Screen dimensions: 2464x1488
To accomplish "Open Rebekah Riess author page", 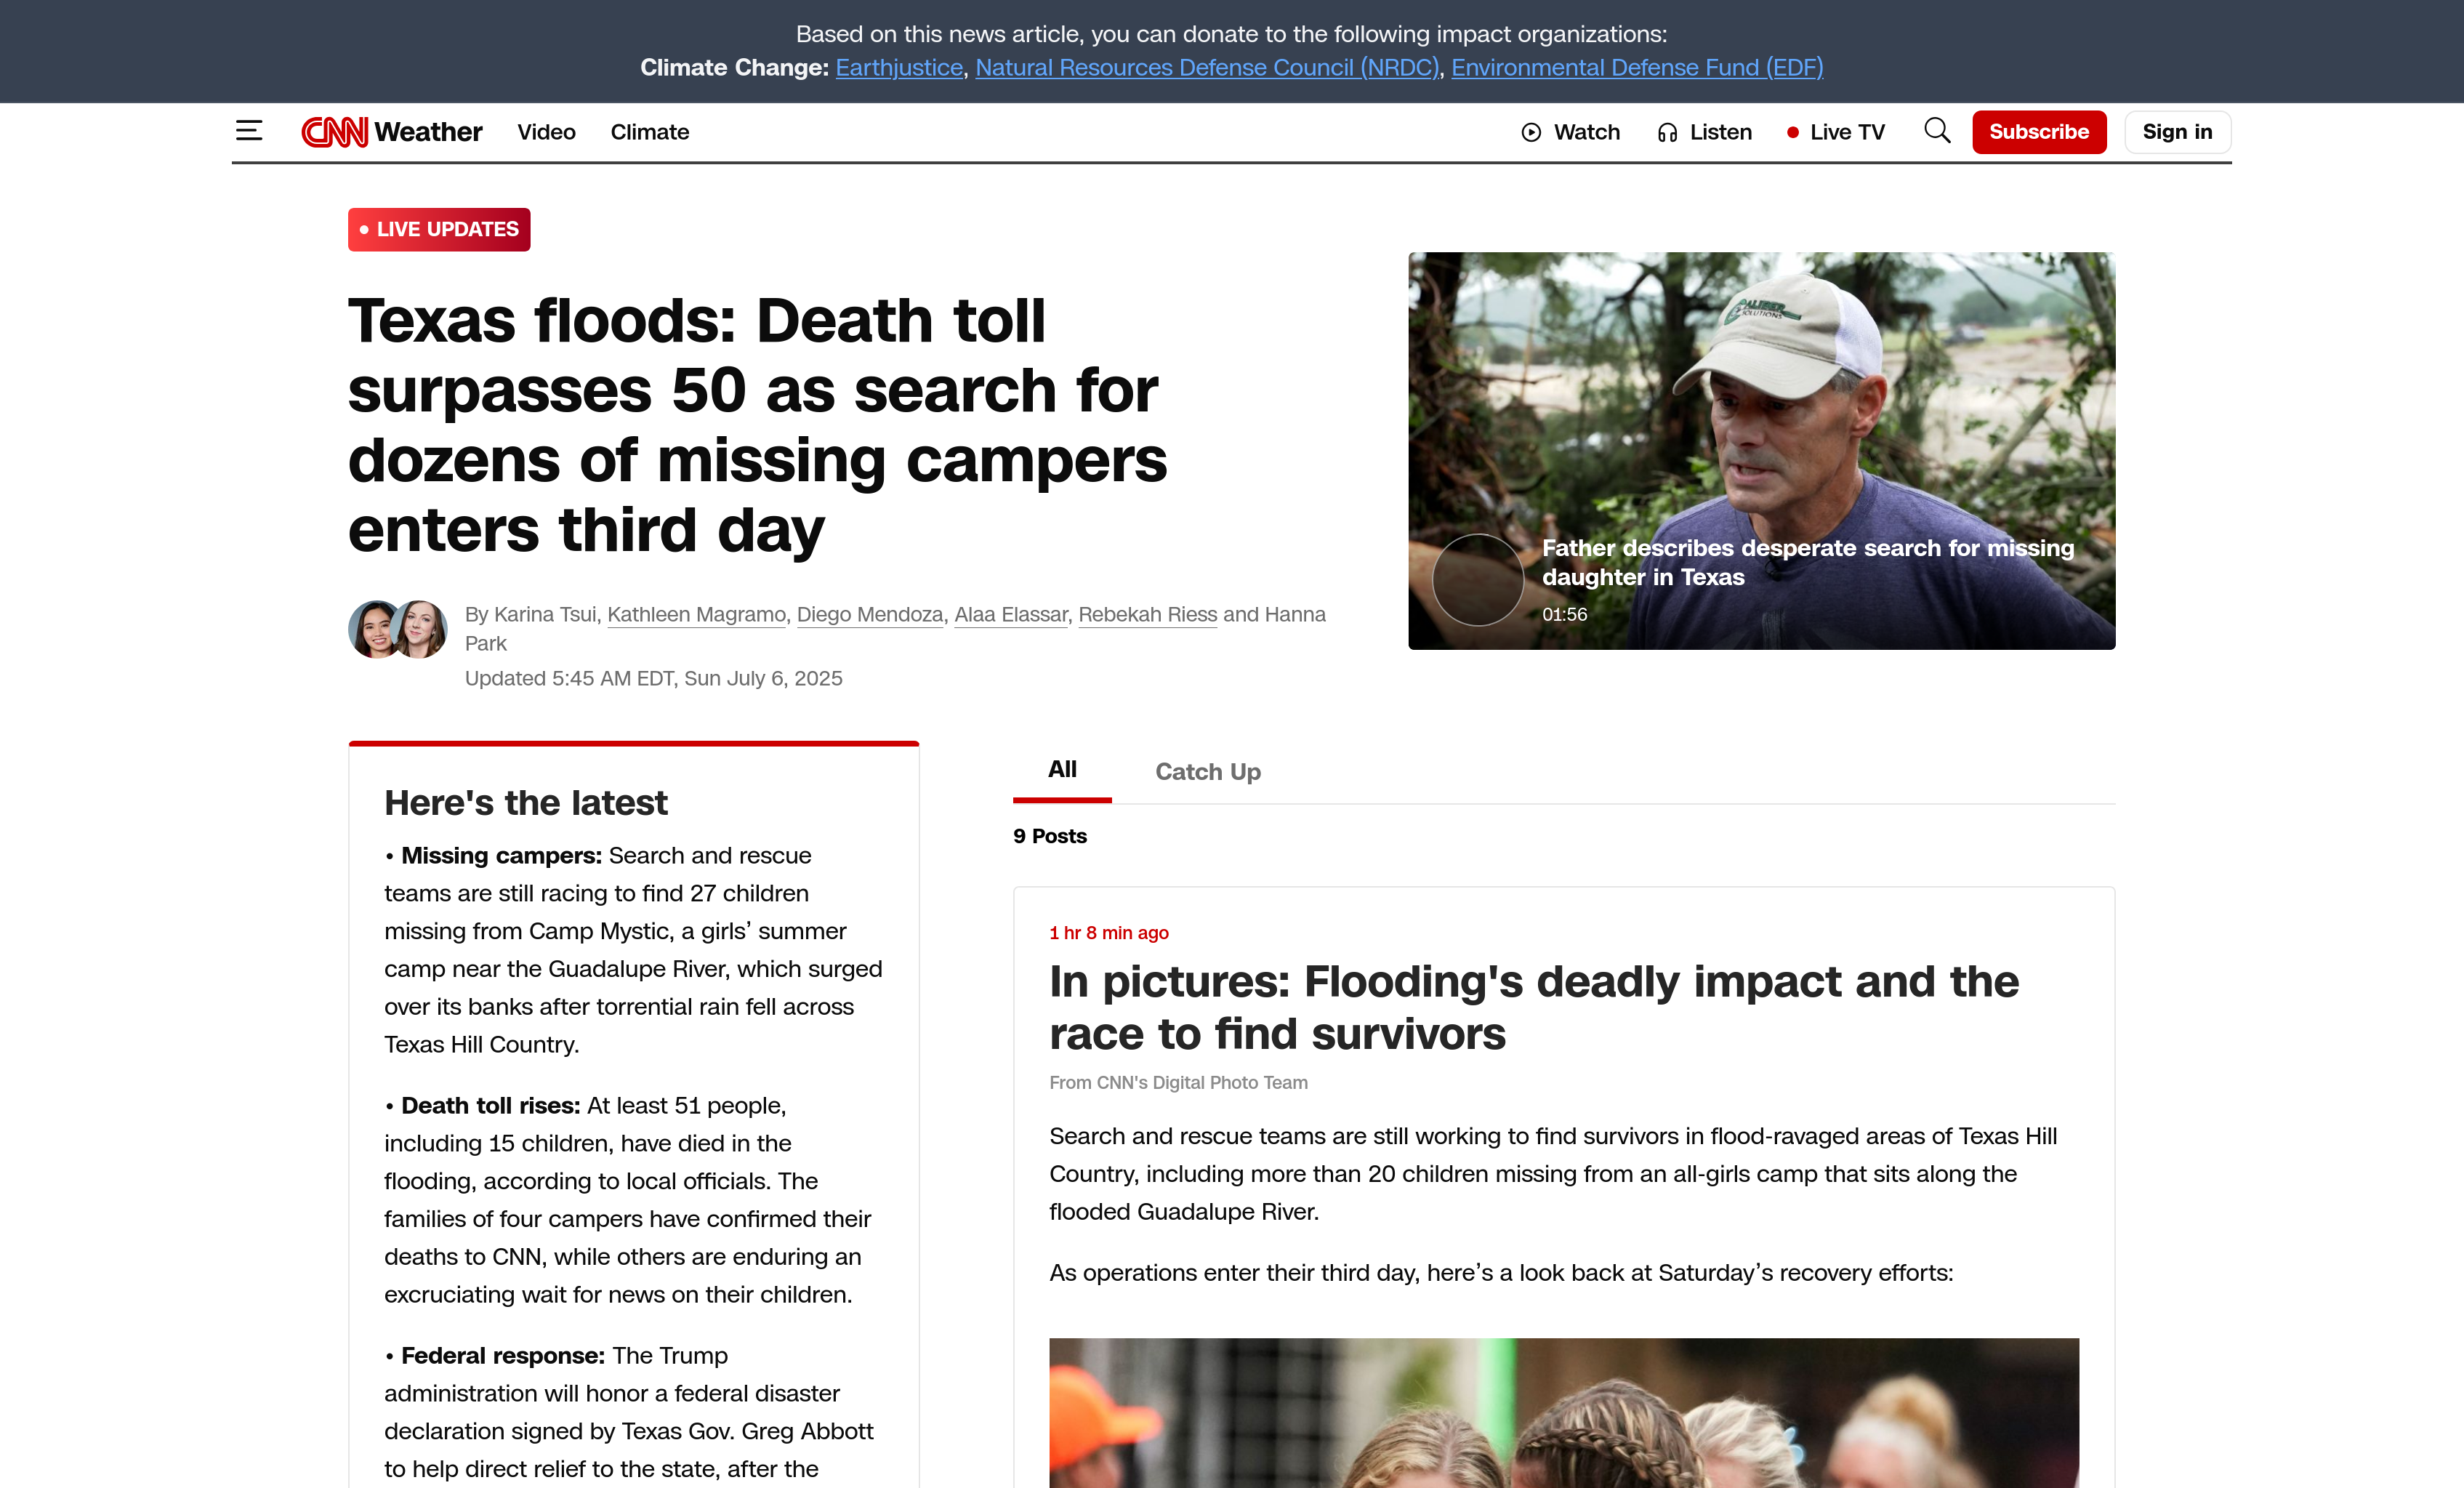I will pos(1148,614).
